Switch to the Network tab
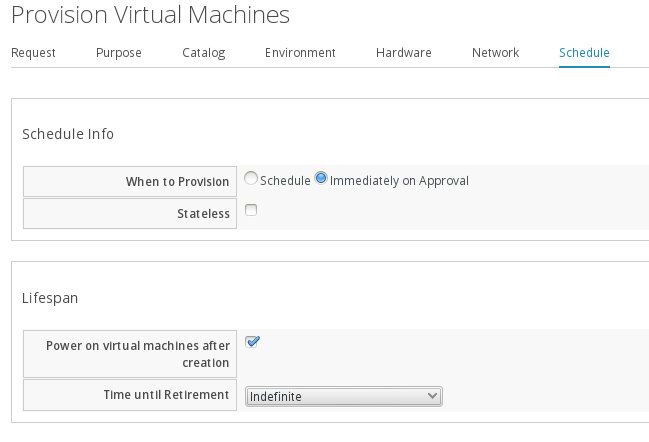The width and height of the screenshot is (649, 442). tap(495, 53)
